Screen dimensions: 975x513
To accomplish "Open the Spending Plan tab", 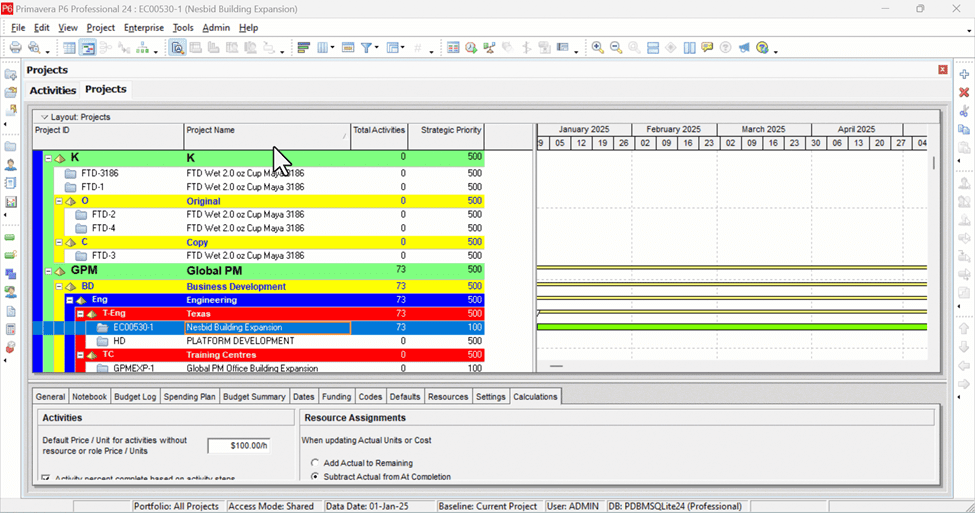I will (x=190, y=397).
